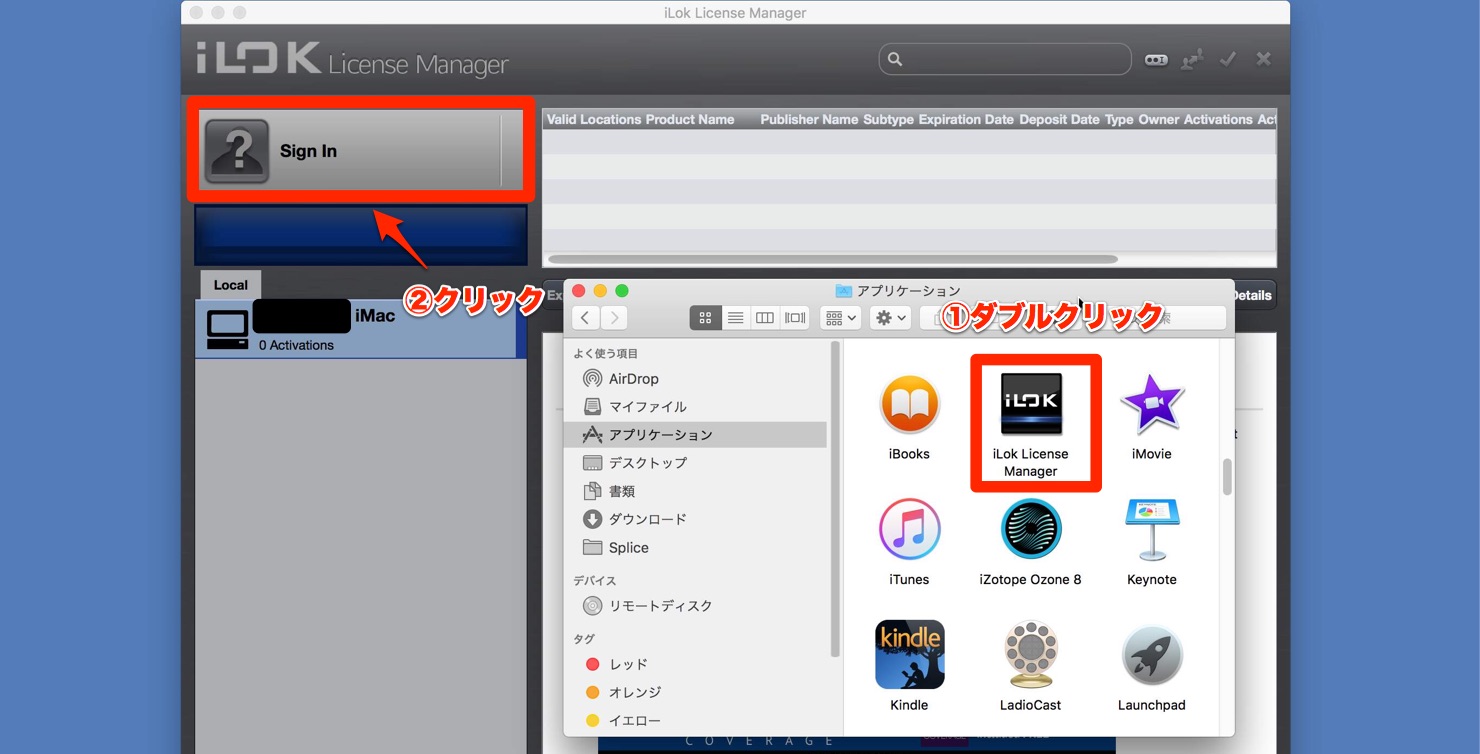Sort by Subtype column header
Image resolution: width=1480 pixels, height=754 pixels.
(888, 119)
